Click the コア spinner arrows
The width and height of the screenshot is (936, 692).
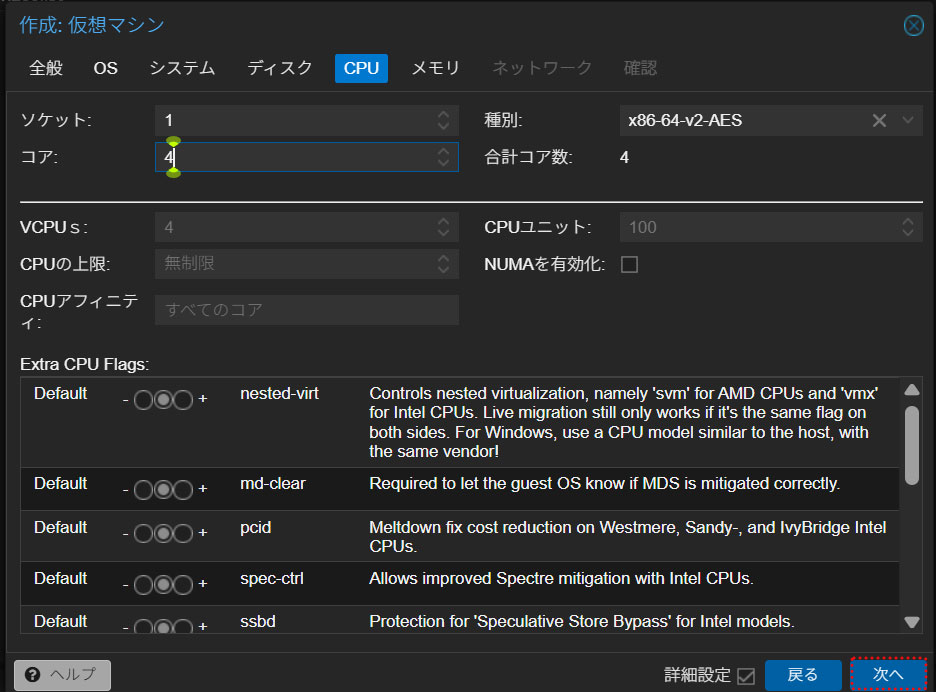(x=443, y=157)
